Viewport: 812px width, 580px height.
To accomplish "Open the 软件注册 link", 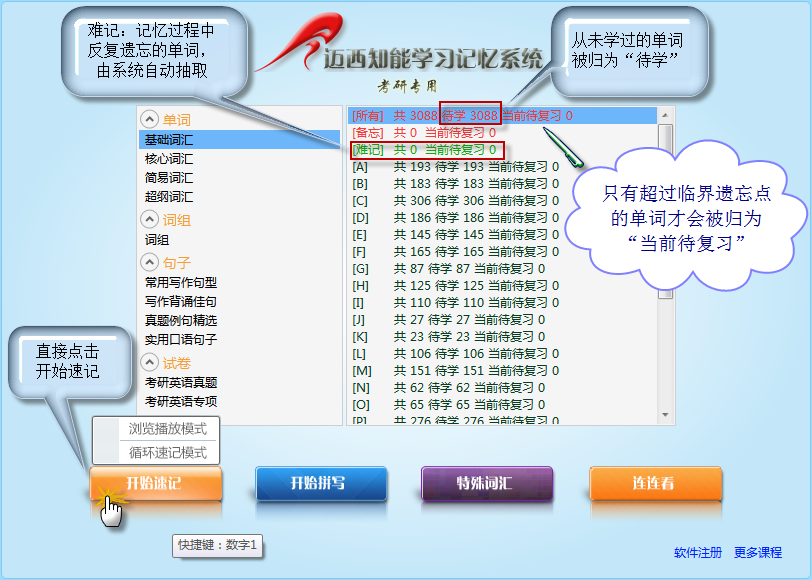I will pyautogui.click(x=698, y=553).
